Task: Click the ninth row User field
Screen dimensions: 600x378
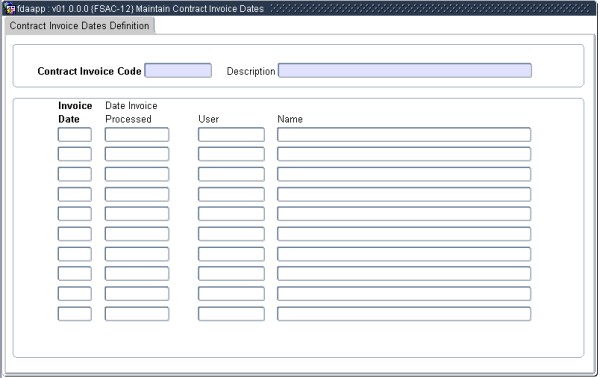Action: click(231, 294)
